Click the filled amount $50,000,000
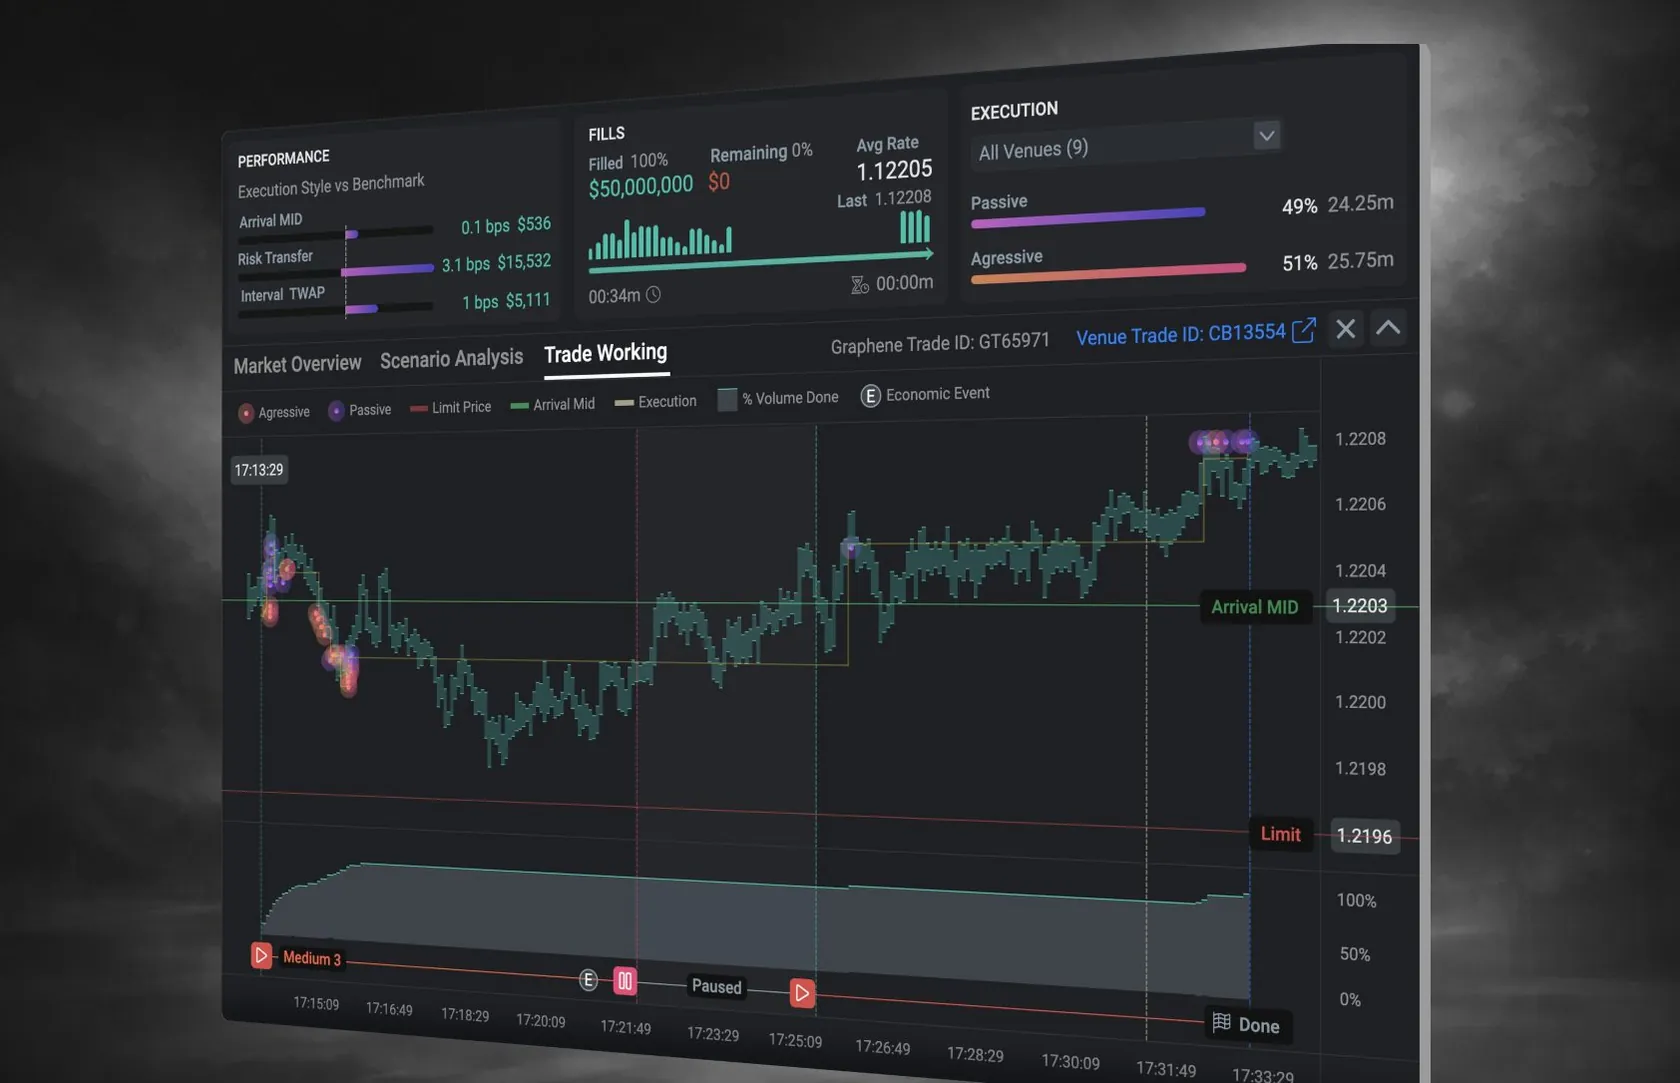This screenshot has width=1680, height=1083. [x=640, y=187]
